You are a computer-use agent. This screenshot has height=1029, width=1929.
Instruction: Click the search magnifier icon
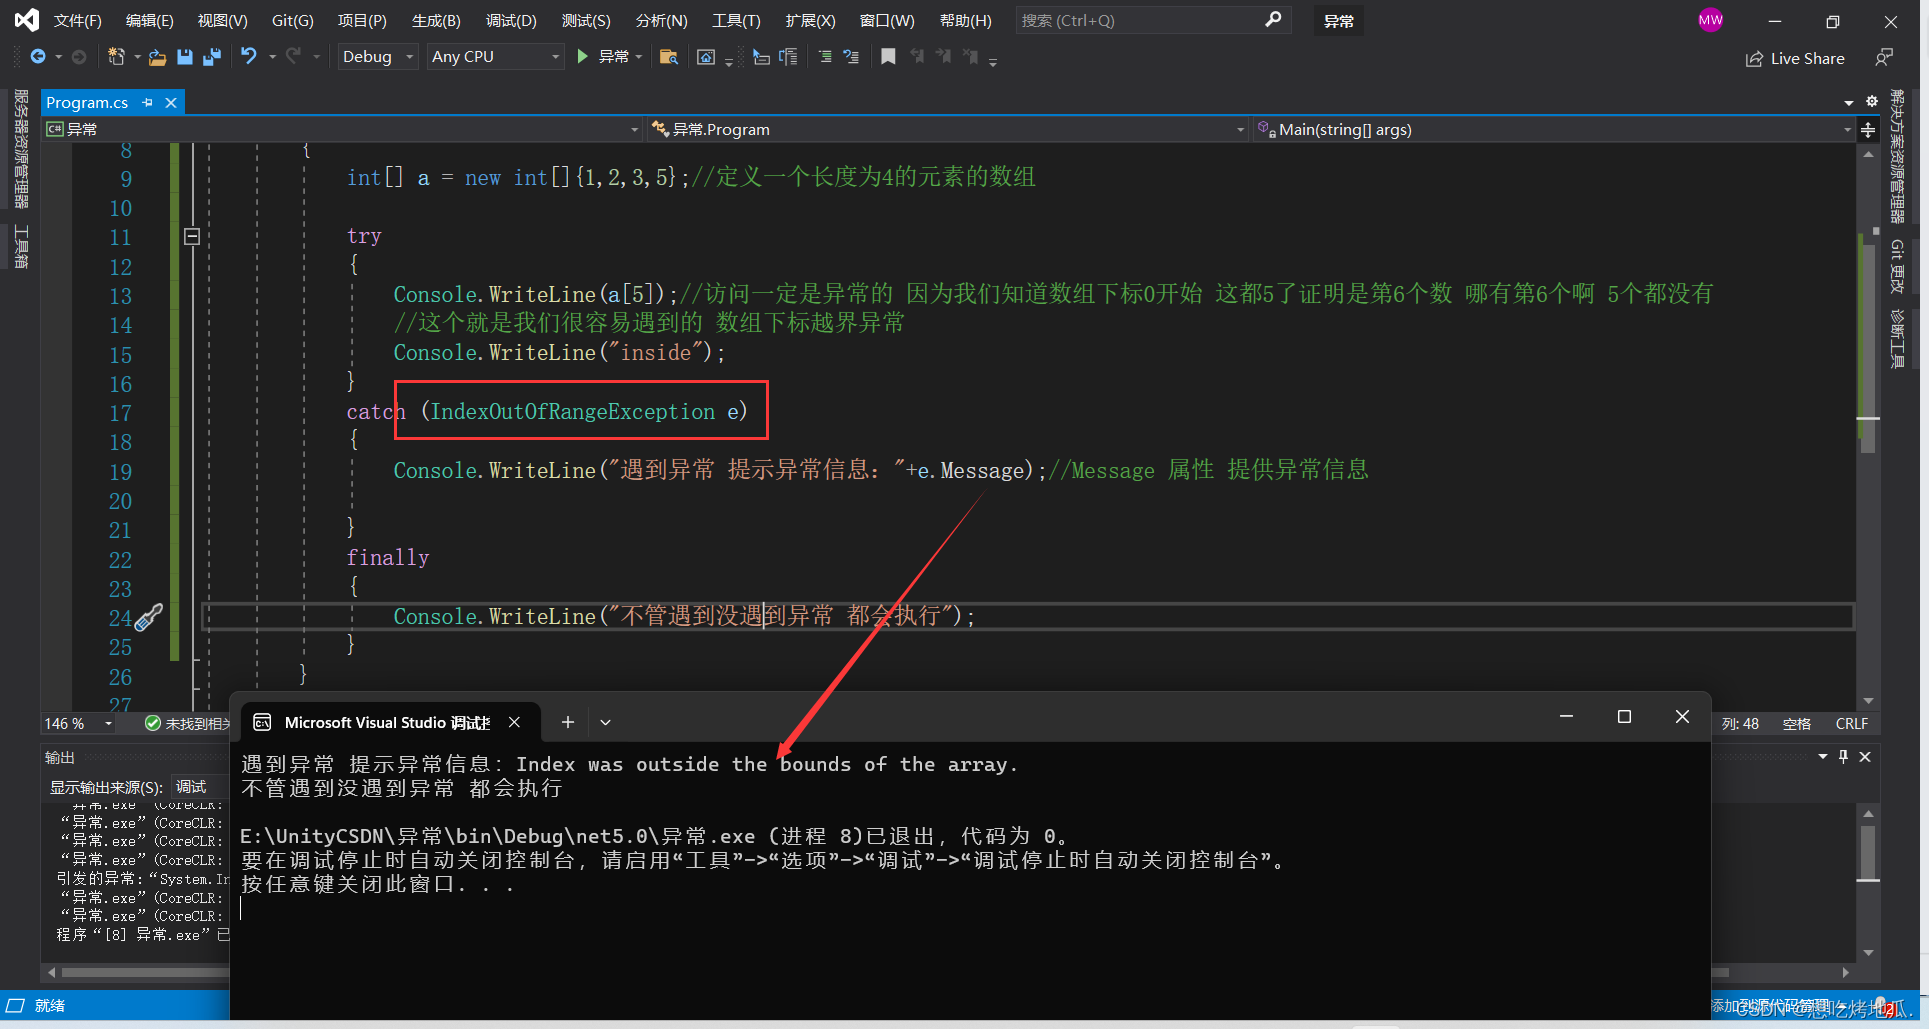(x=1273, y=20)
